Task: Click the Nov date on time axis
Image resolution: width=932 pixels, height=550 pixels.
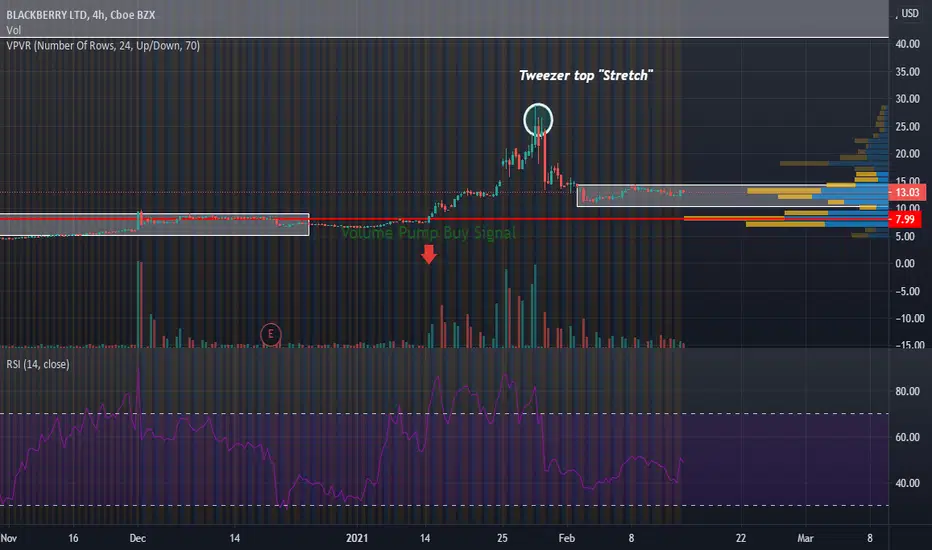Action: (x=9, y=538)
